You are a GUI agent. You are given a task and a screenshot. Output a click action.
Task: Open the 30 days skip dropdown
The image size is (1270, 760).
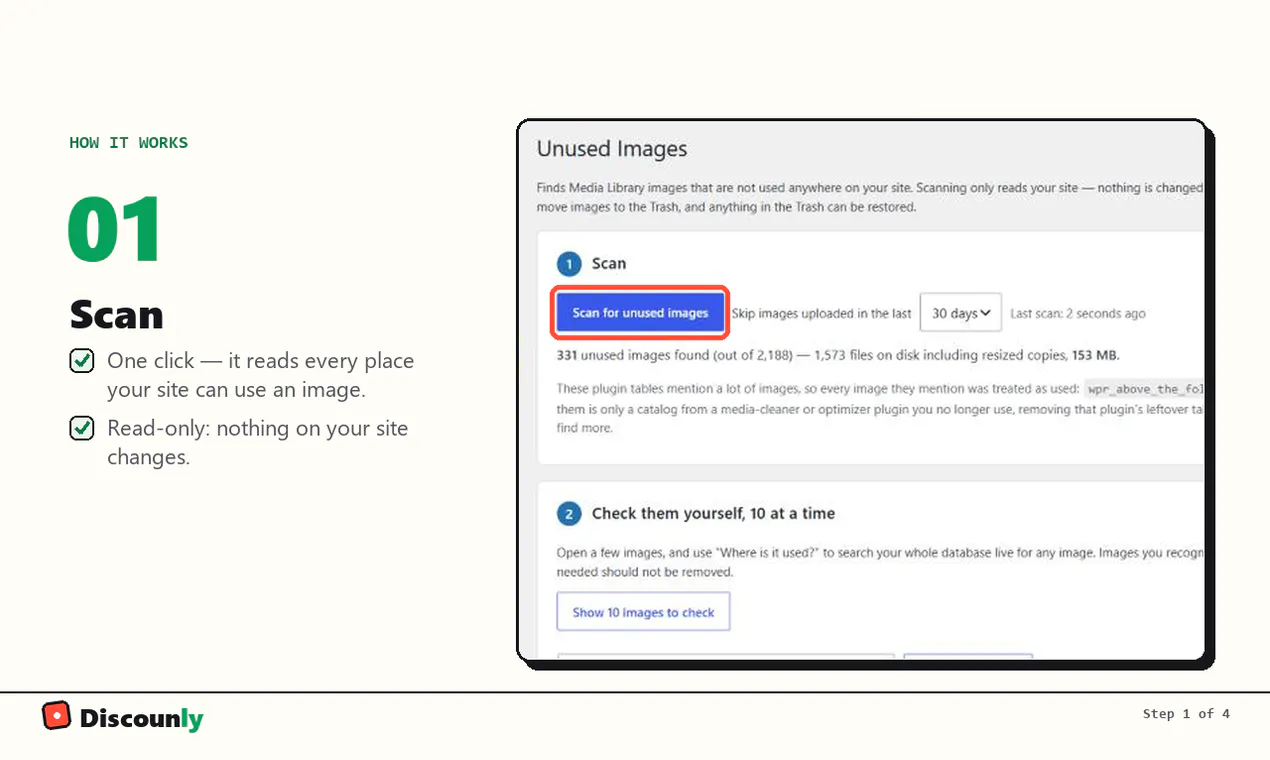point(960,313)
